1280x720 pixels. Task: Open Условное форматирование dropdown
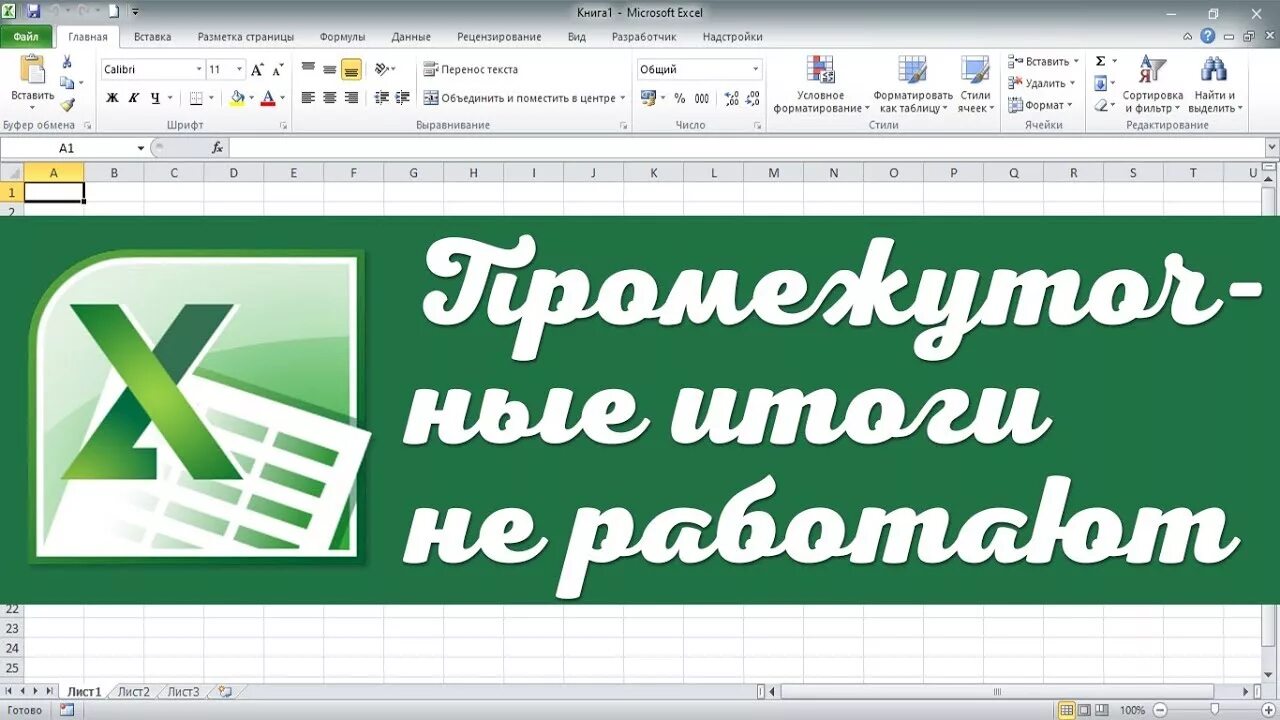(x=820, y=84)
